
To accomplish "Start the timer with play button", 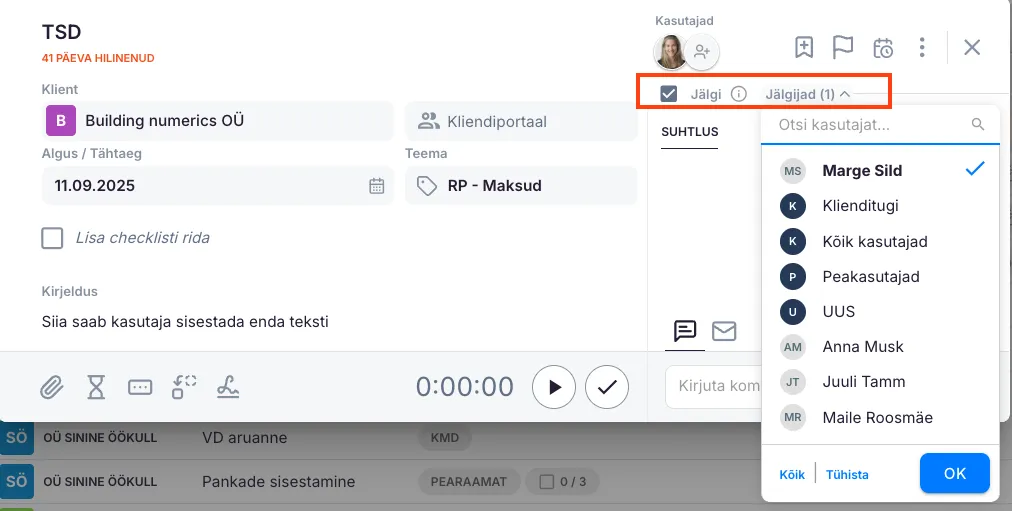I will tap(554, 387).
